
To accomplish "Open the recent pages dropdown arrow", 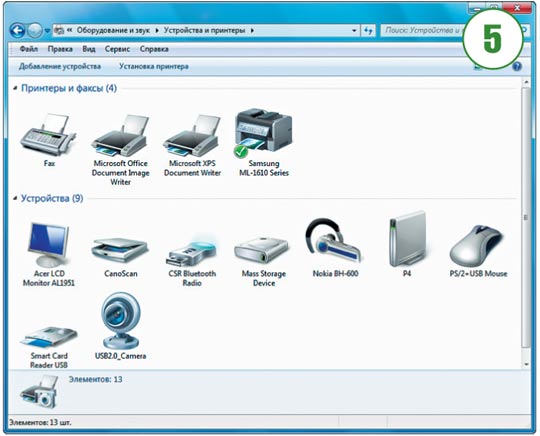I will 47,31.
